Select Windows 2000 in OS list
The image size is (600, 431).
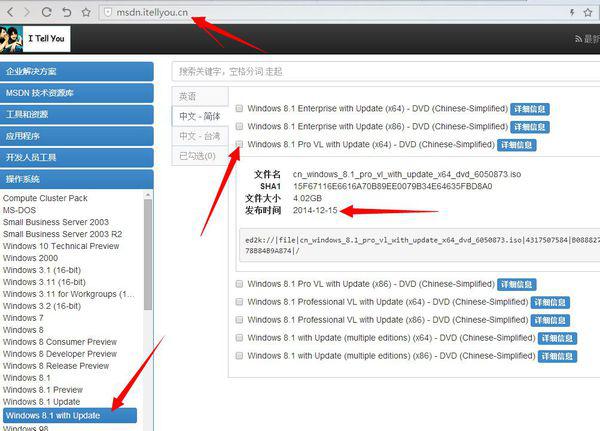(30, 258)
